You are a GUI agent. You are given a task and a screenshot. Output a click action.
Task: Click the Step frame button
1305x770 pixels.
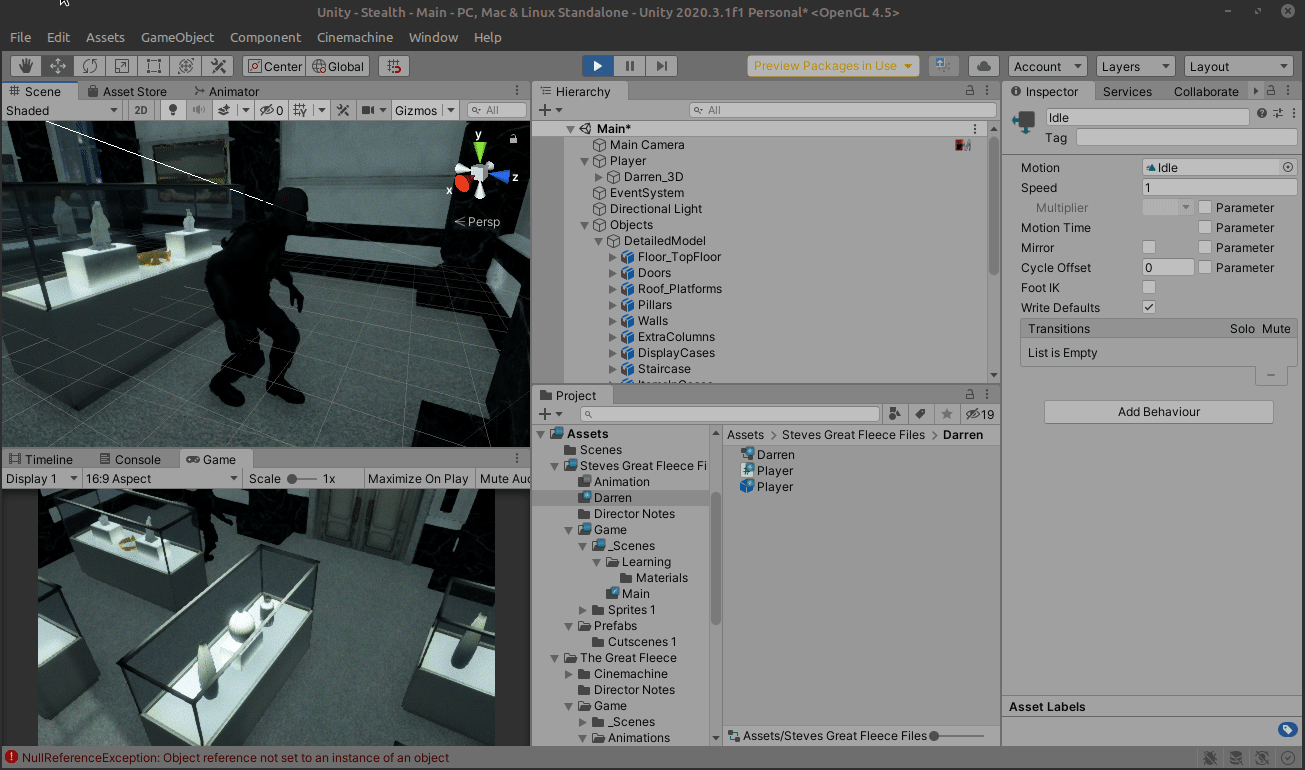coord(661,66)
